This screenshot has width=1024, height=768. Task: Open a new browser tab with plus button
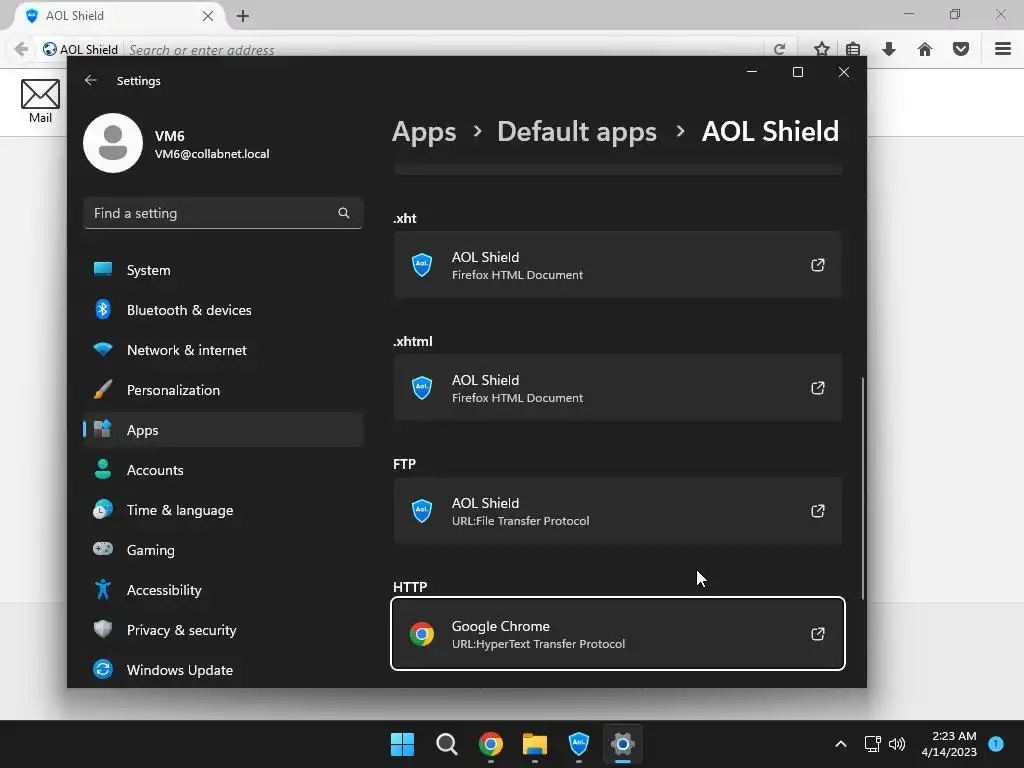click(243, 16)
